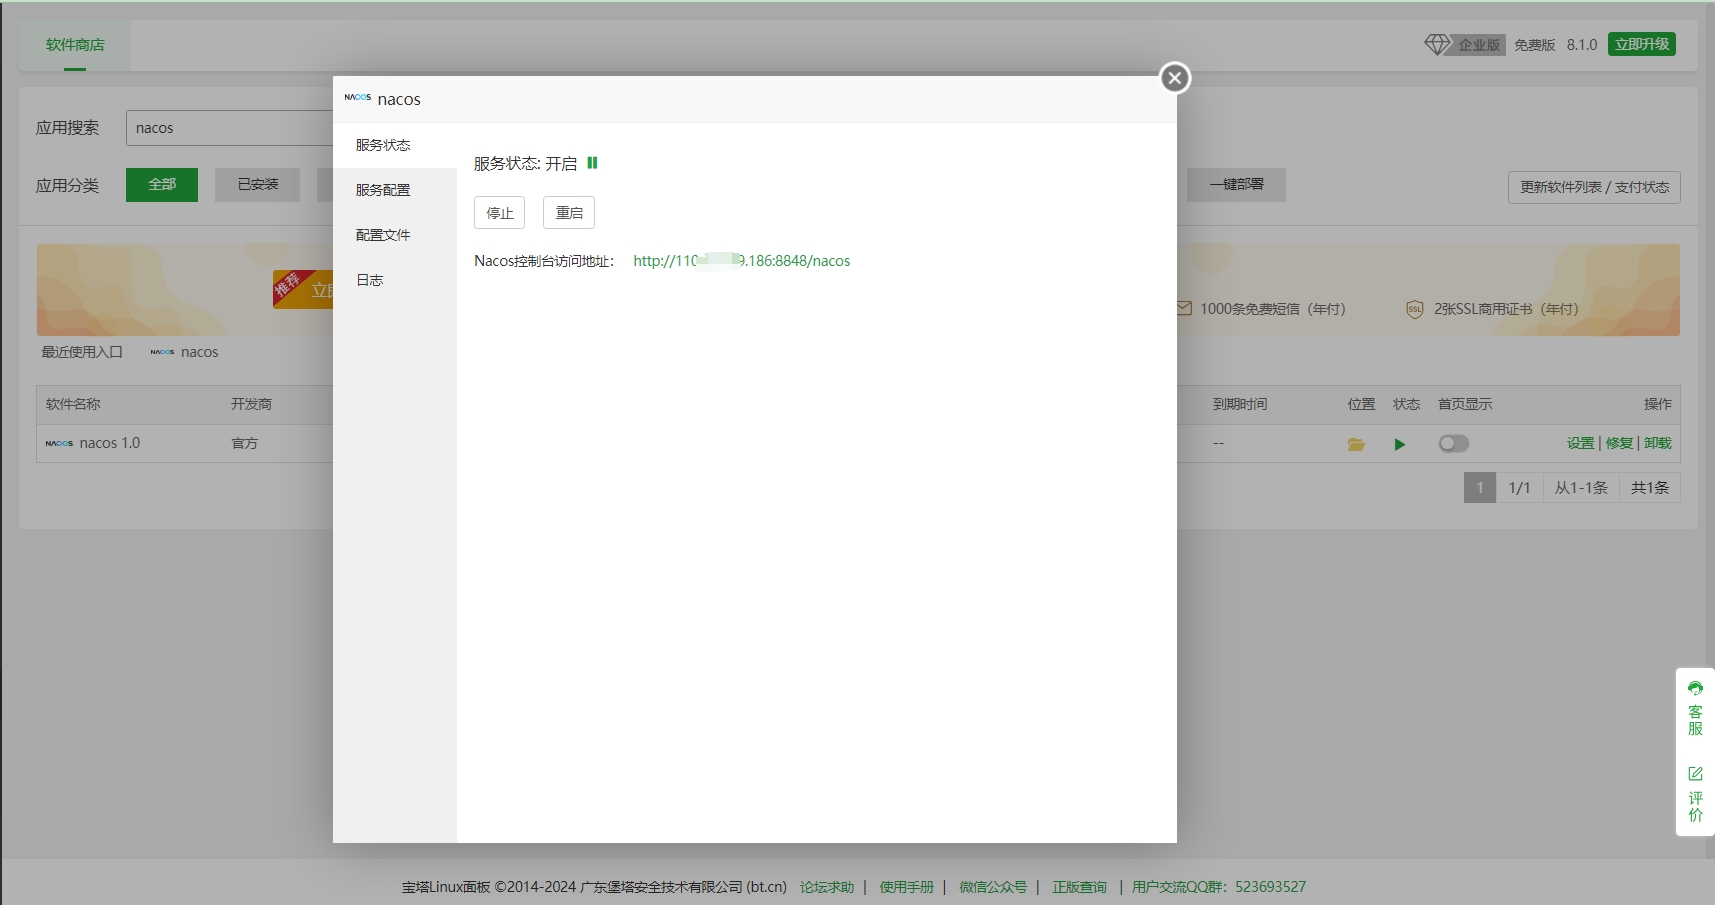Click 修复 for nacos 1.0
Screen dimensions: 1715x905
tap(1619, 443)
